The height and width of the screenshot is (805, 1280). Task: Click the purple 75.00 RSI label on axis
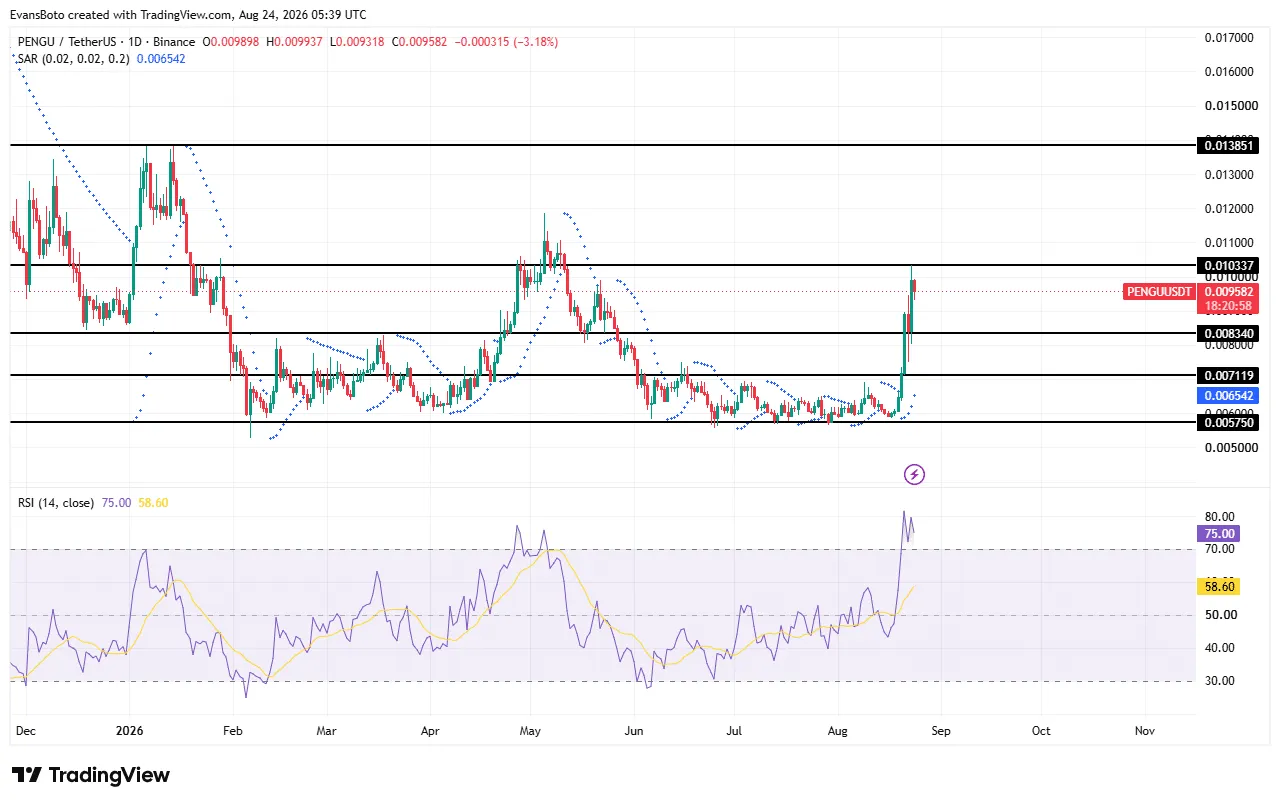pyautogui.click(x=1220, y=534)
